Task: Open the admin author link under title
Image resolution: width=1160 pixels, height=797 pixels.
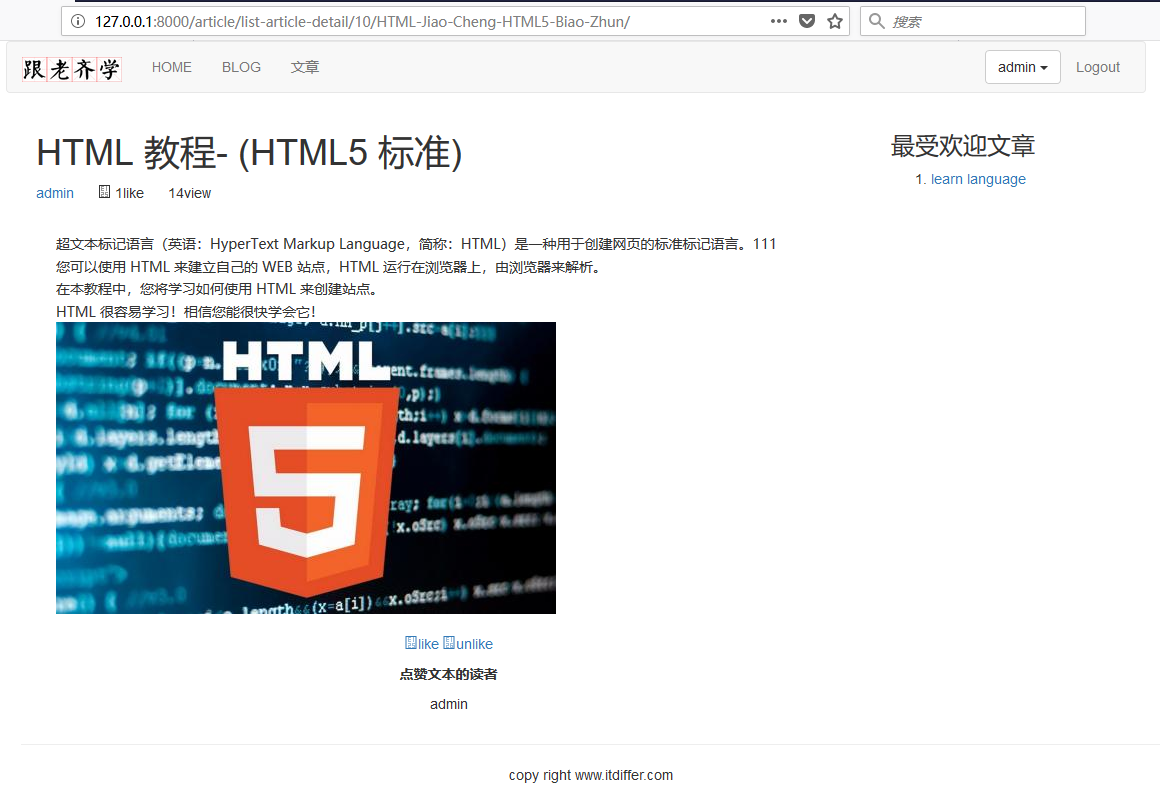Action: coord(55,193)
